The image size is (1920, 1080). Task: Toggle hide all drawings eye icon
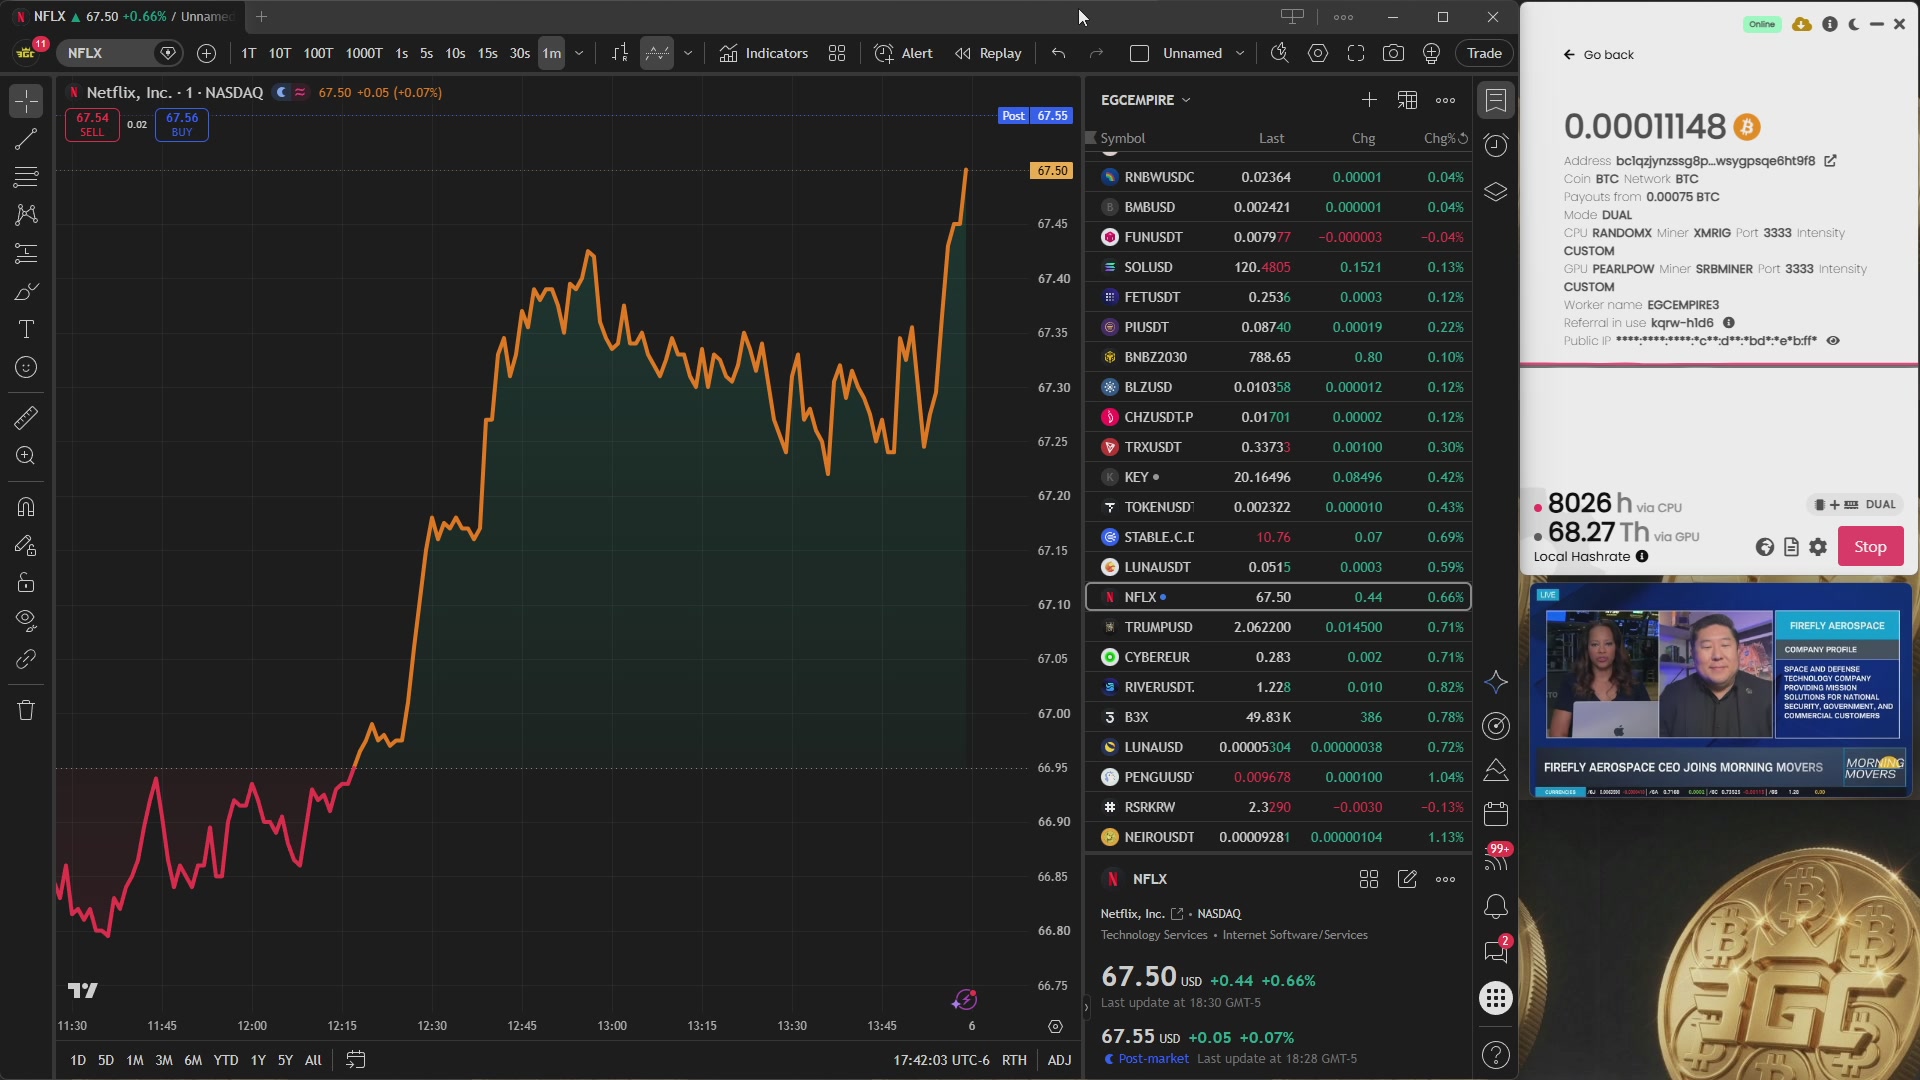pos(26,620)
